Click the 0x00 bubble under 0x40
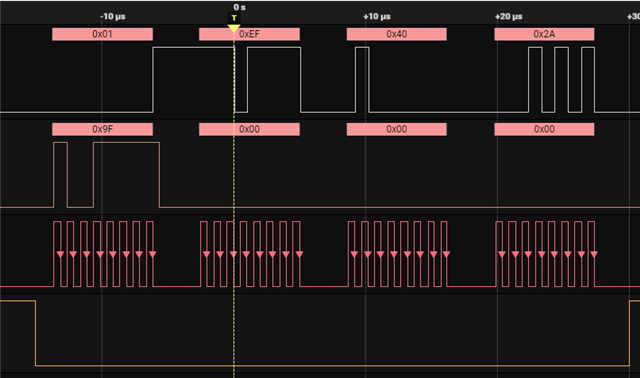 tap(397, 129)
